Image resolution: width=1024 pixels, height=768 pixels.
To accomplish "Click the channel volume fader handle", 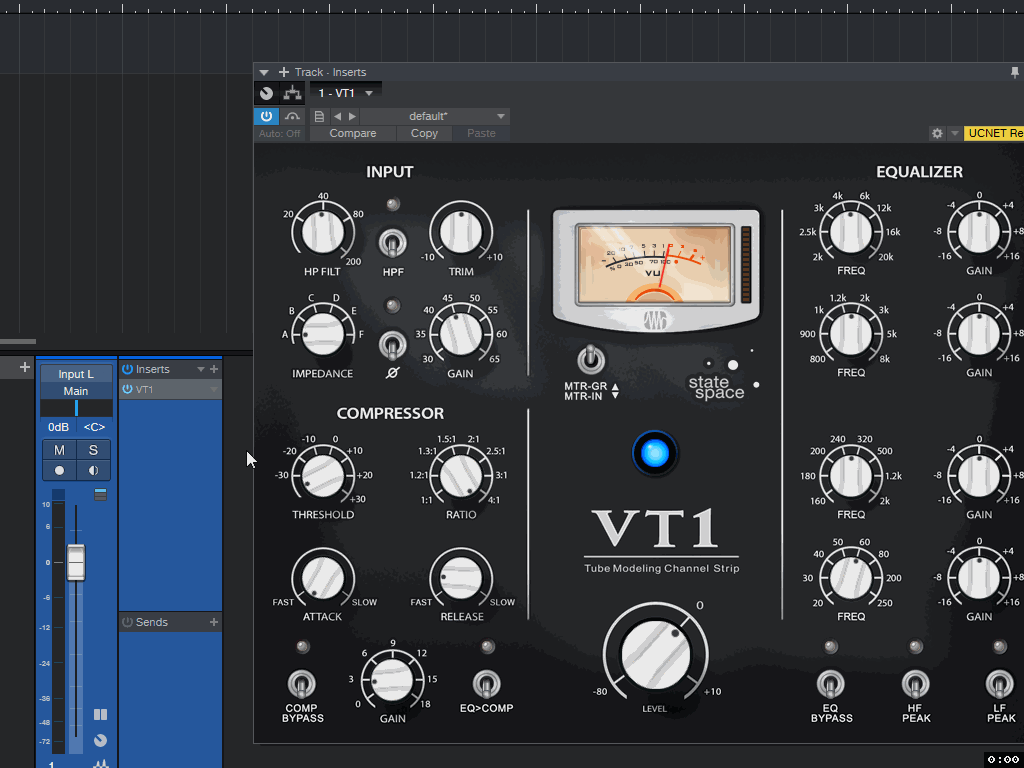I will coord(76,562).
